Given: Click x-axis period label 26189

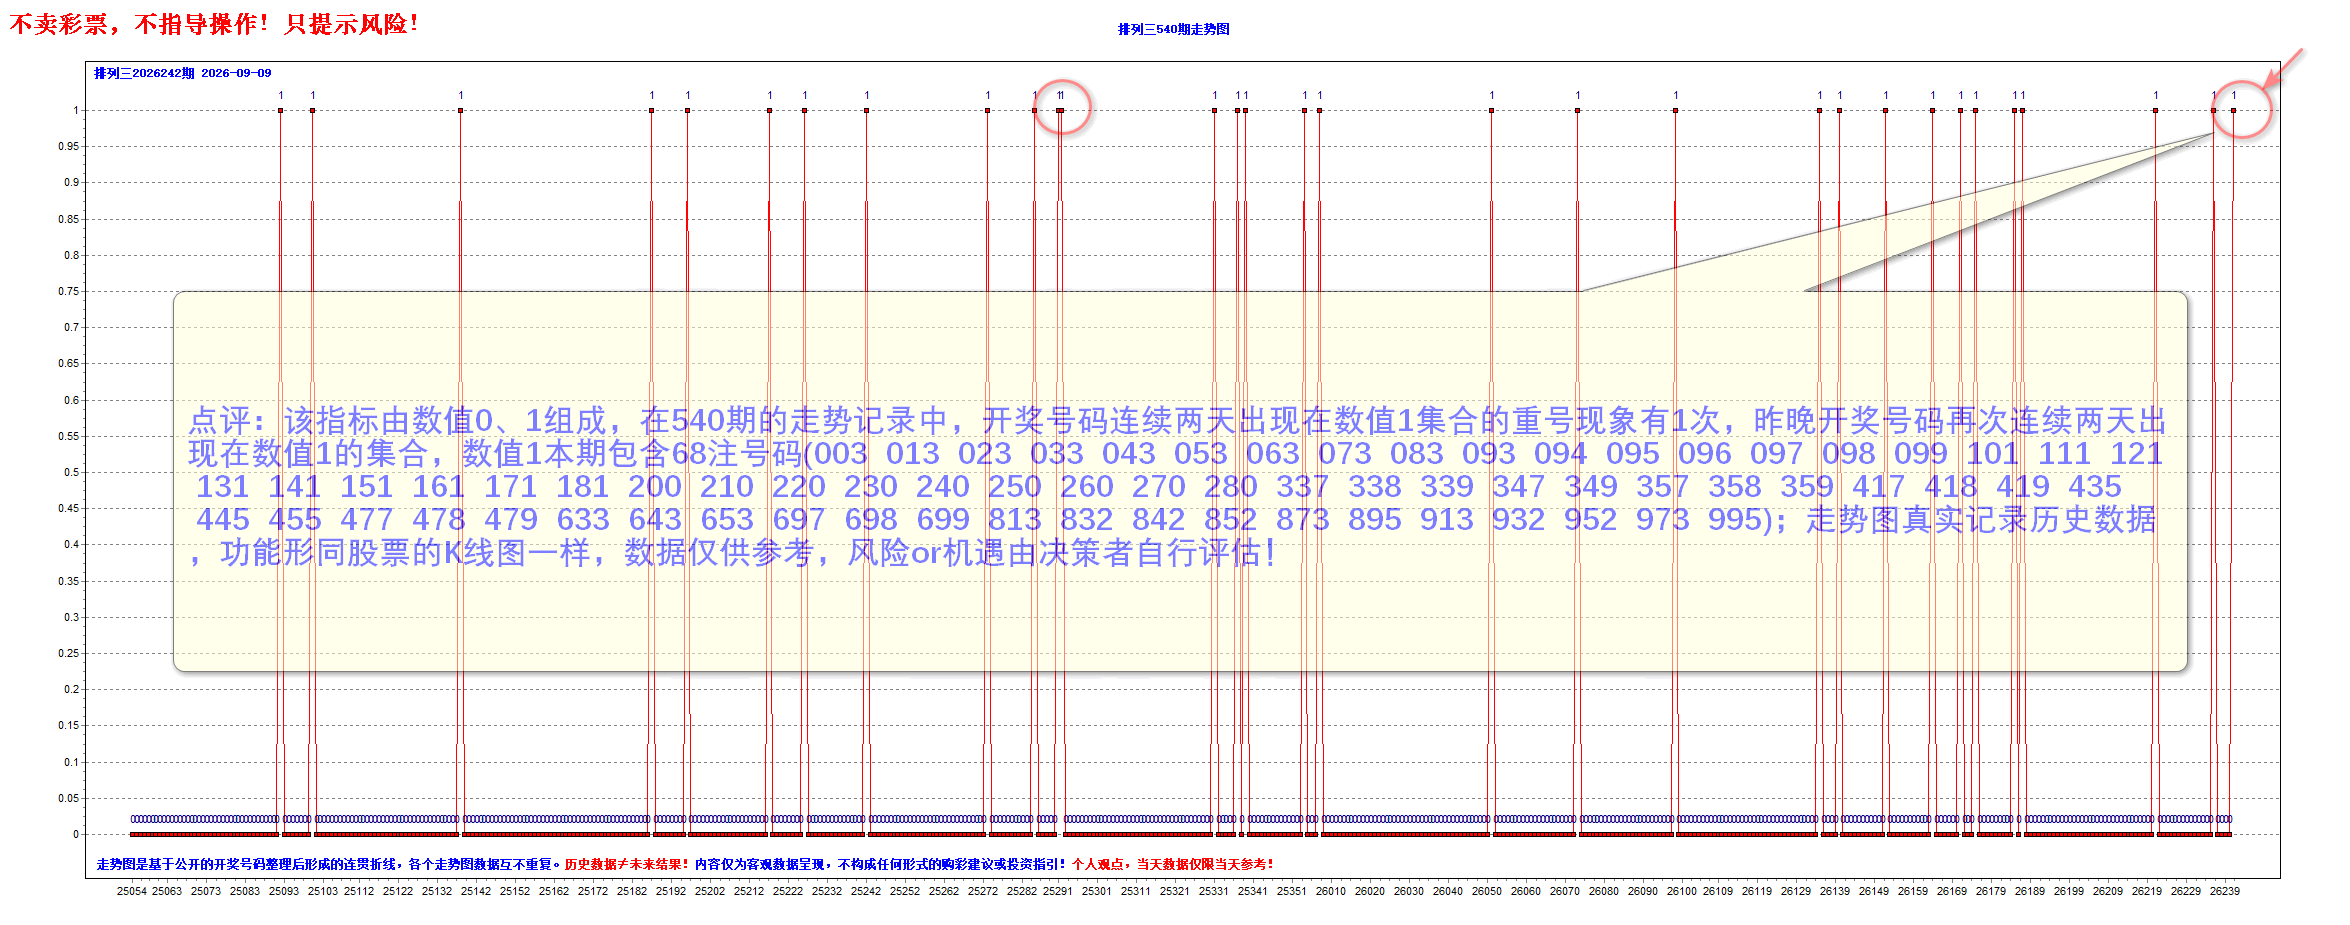Looking at the screenshot, I should [x=2030, y=891].
